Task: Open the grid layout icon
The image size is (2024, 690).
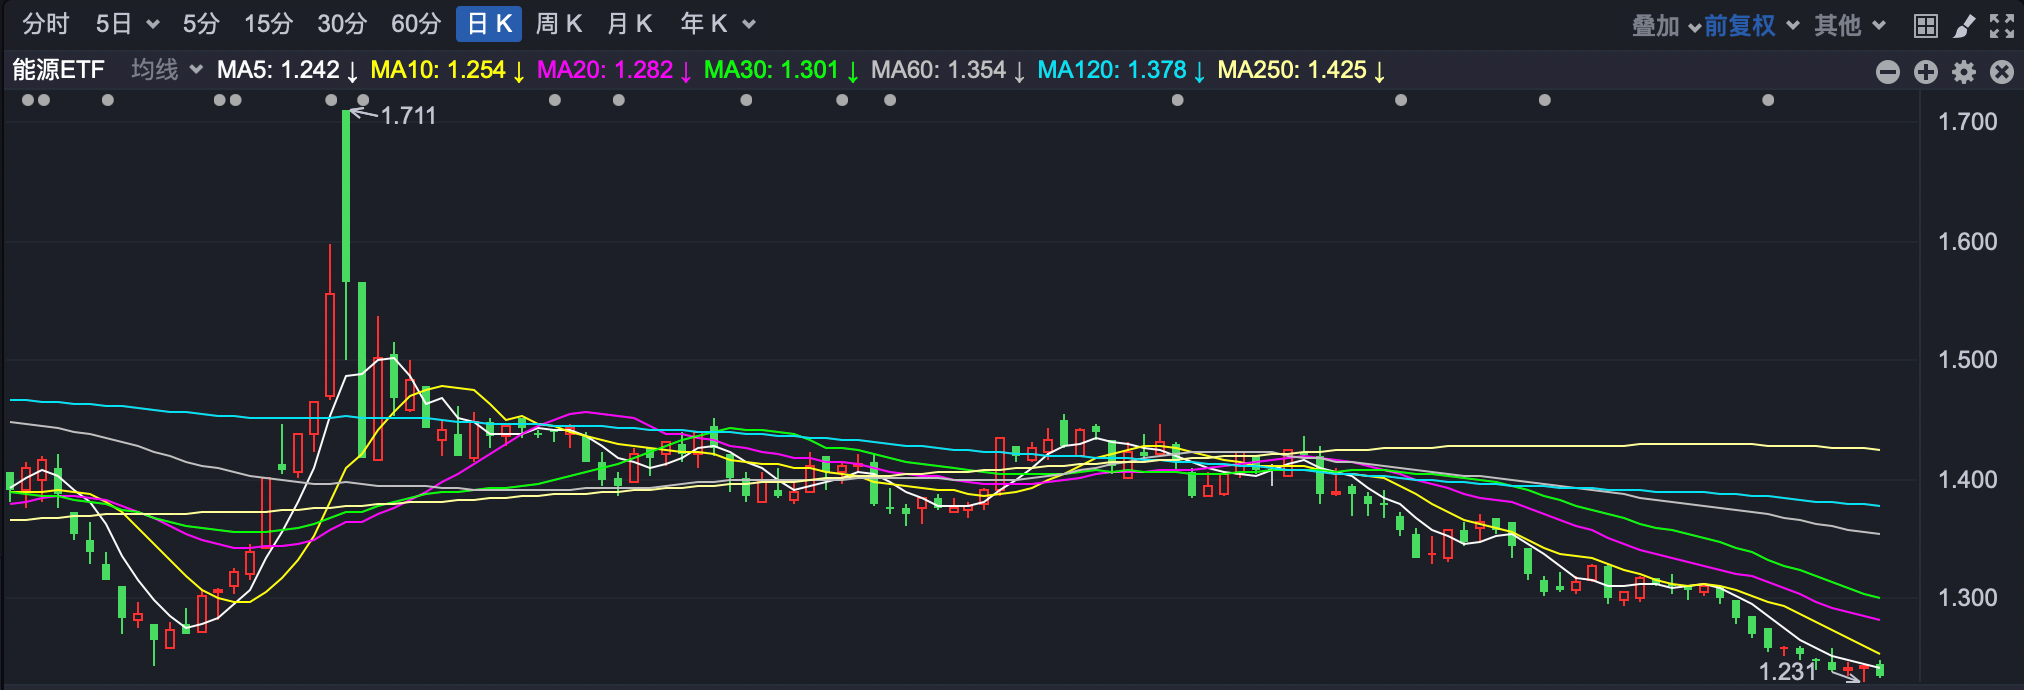Action: (x=1925, y=26)
